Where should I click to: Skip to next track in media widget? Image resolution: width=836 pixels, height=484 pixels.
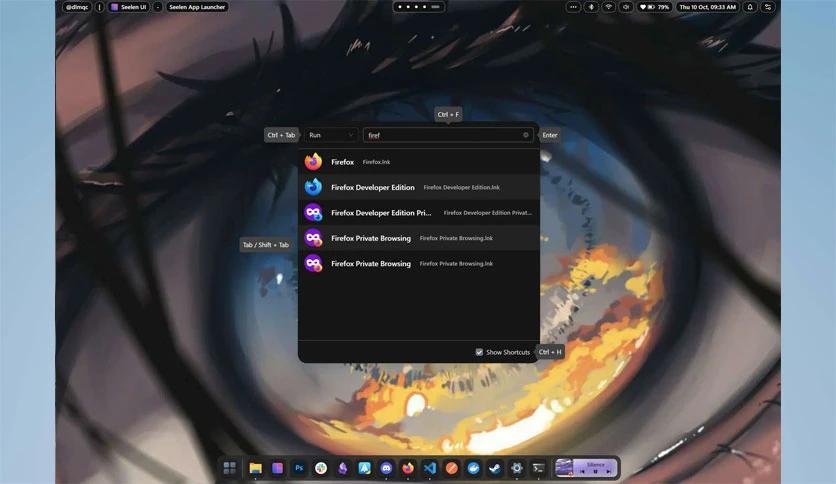[608, 472]
